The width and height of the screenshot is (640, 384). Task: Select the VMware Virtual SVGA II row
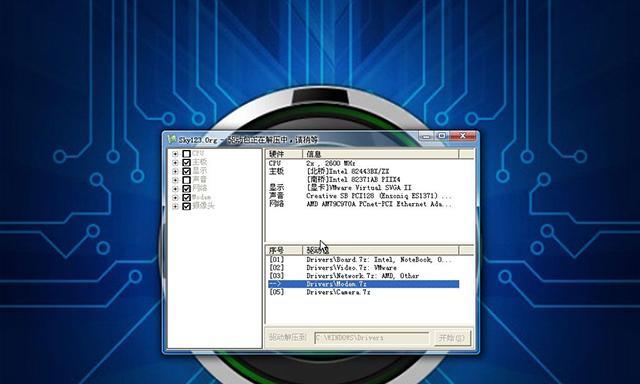click(x=363, y=188)
